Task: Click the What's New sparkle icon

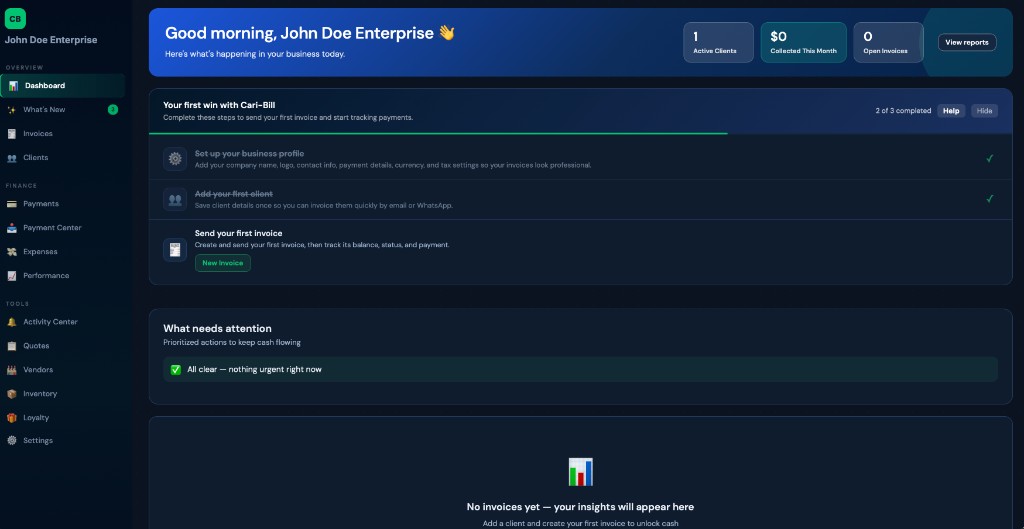Action: point(12,110)
